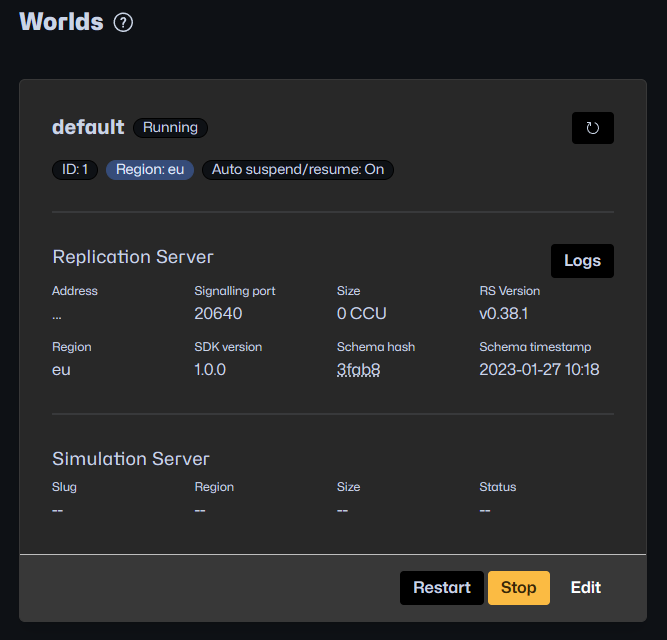Click the signalling port value 20640

point(218,314)
